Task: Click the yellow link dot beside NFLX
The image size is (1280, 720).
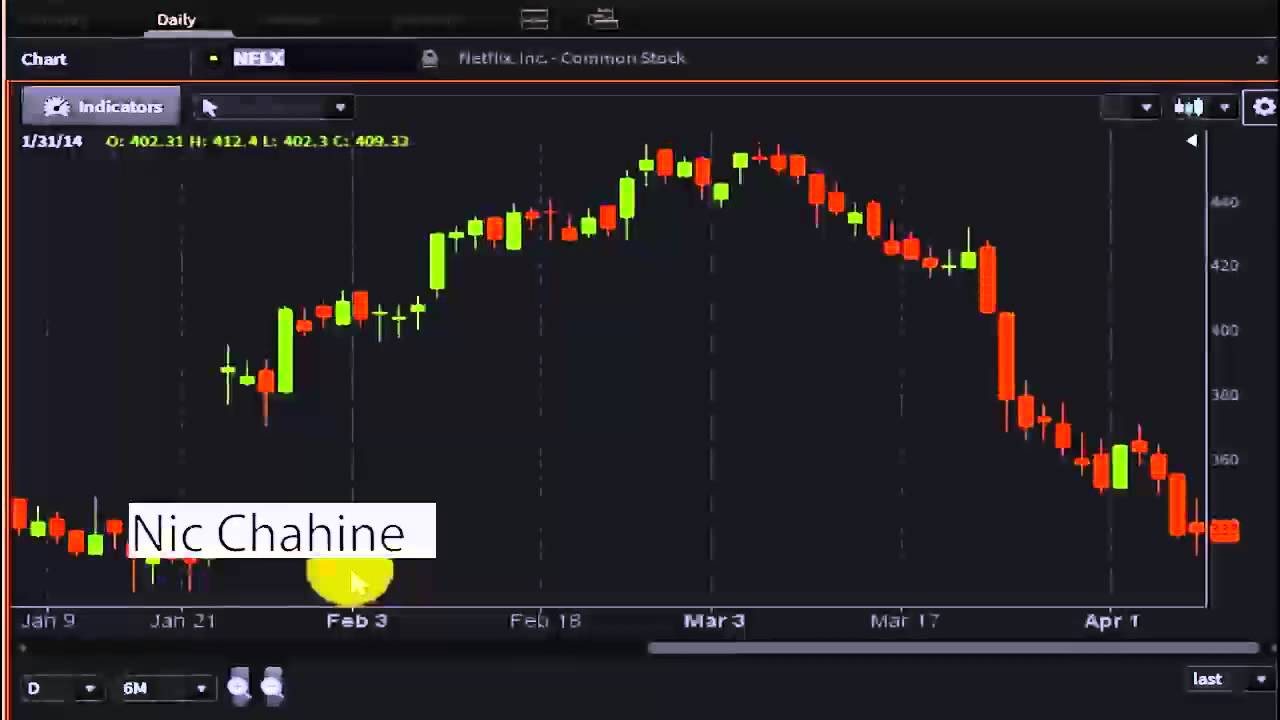Action: click(x=213, y=59)
